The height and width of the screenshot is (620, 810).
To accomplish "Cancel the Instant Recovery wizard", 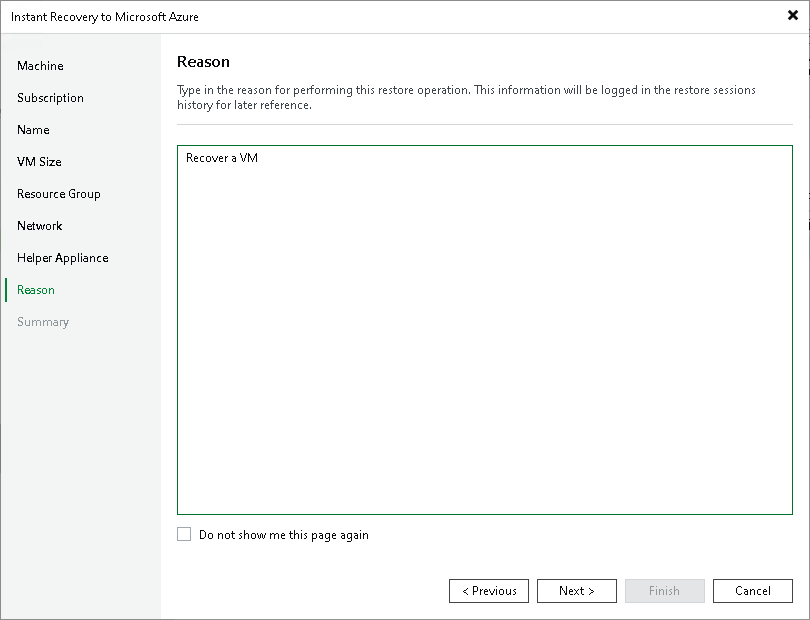I will (x=753, y=591).
